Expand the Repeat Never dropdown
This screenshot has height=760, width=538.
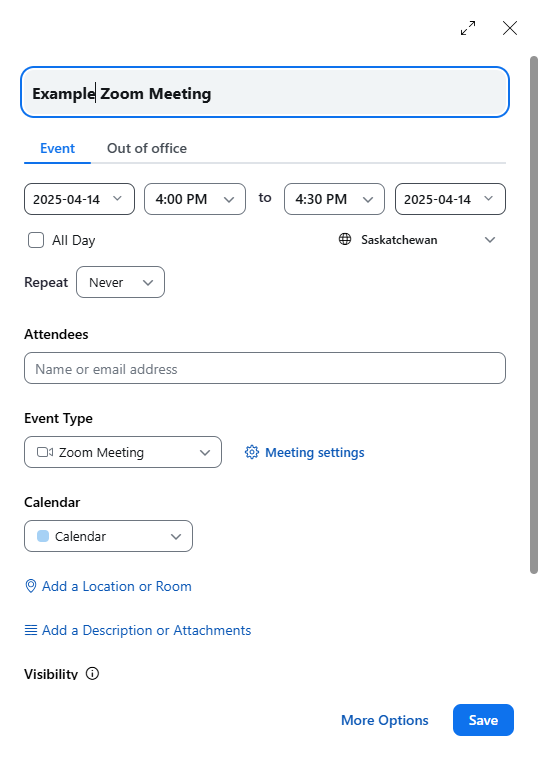120,282
